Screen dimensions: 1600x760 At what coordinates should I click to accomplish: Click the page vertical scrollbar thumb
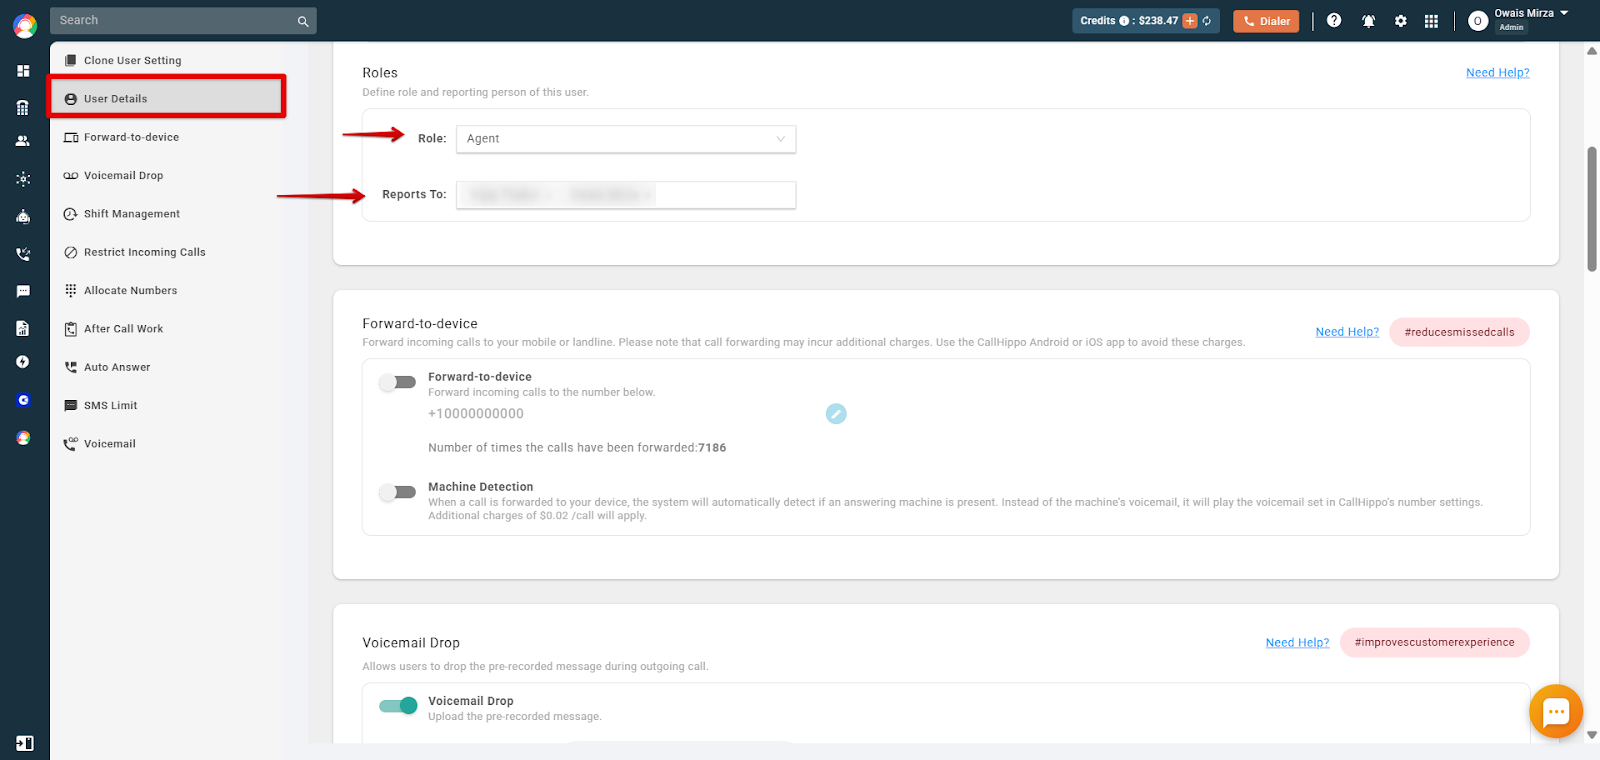coord(1592,209)
